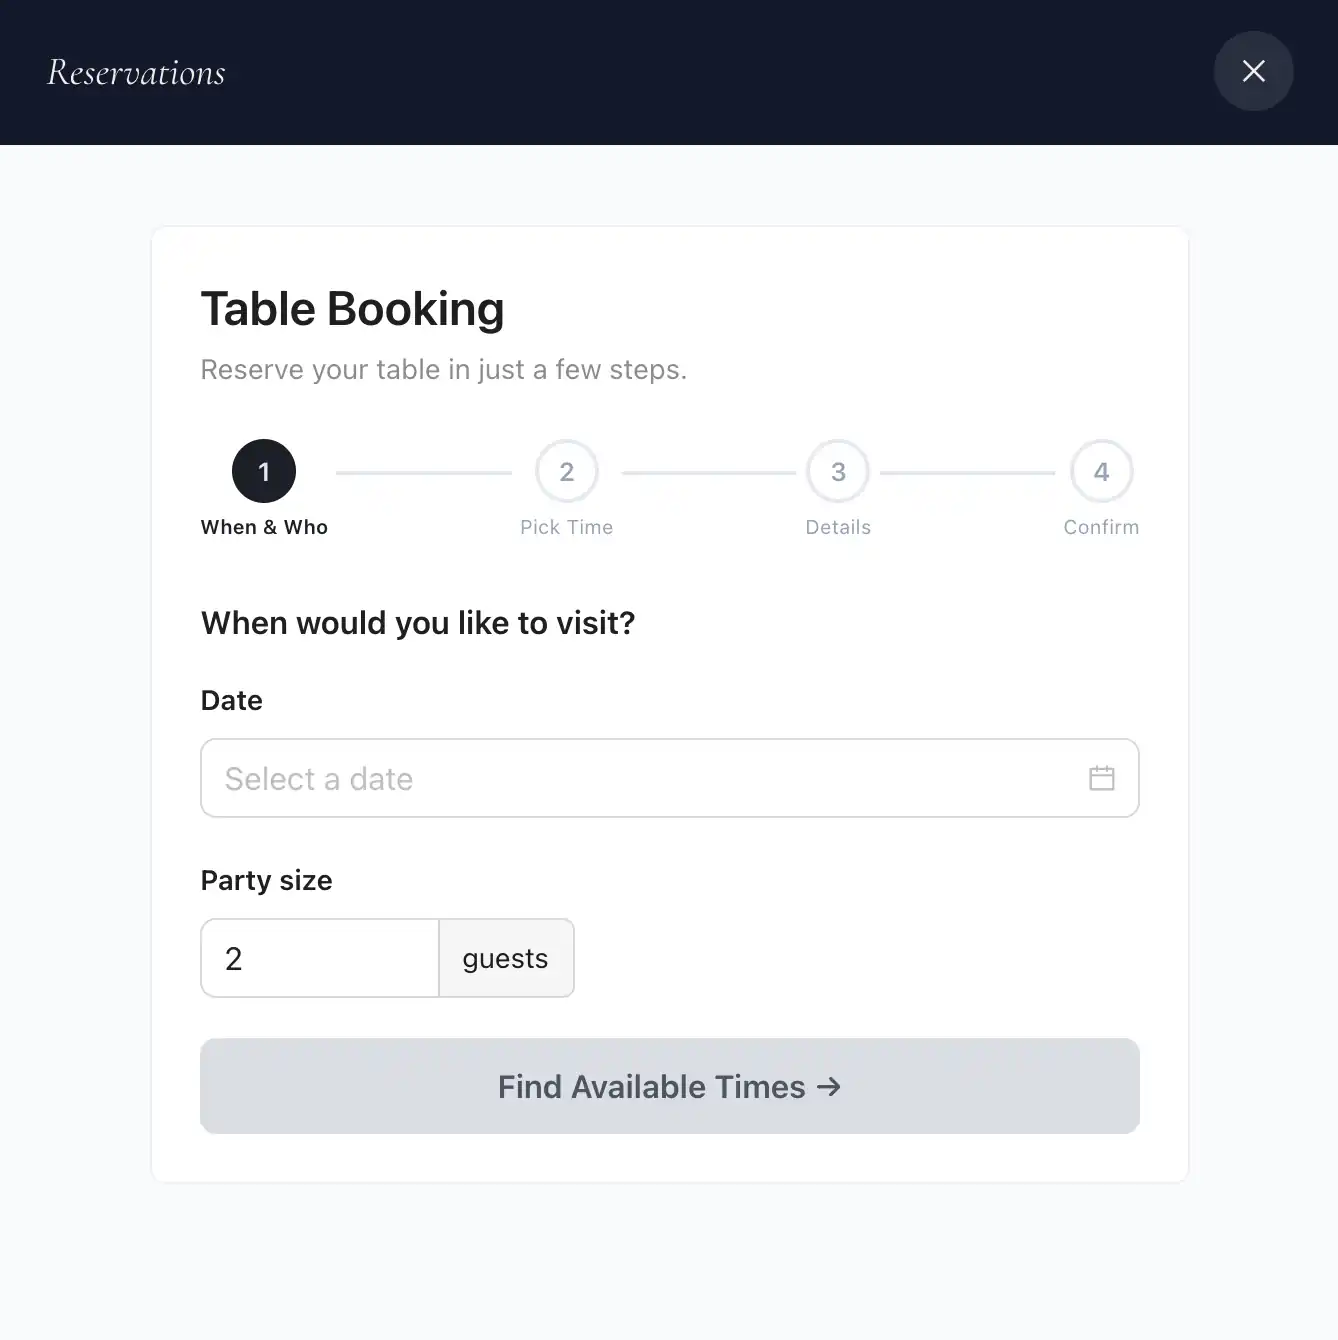
Task: Click the "When & Who" step label
Action: click(x=264, y=527)
